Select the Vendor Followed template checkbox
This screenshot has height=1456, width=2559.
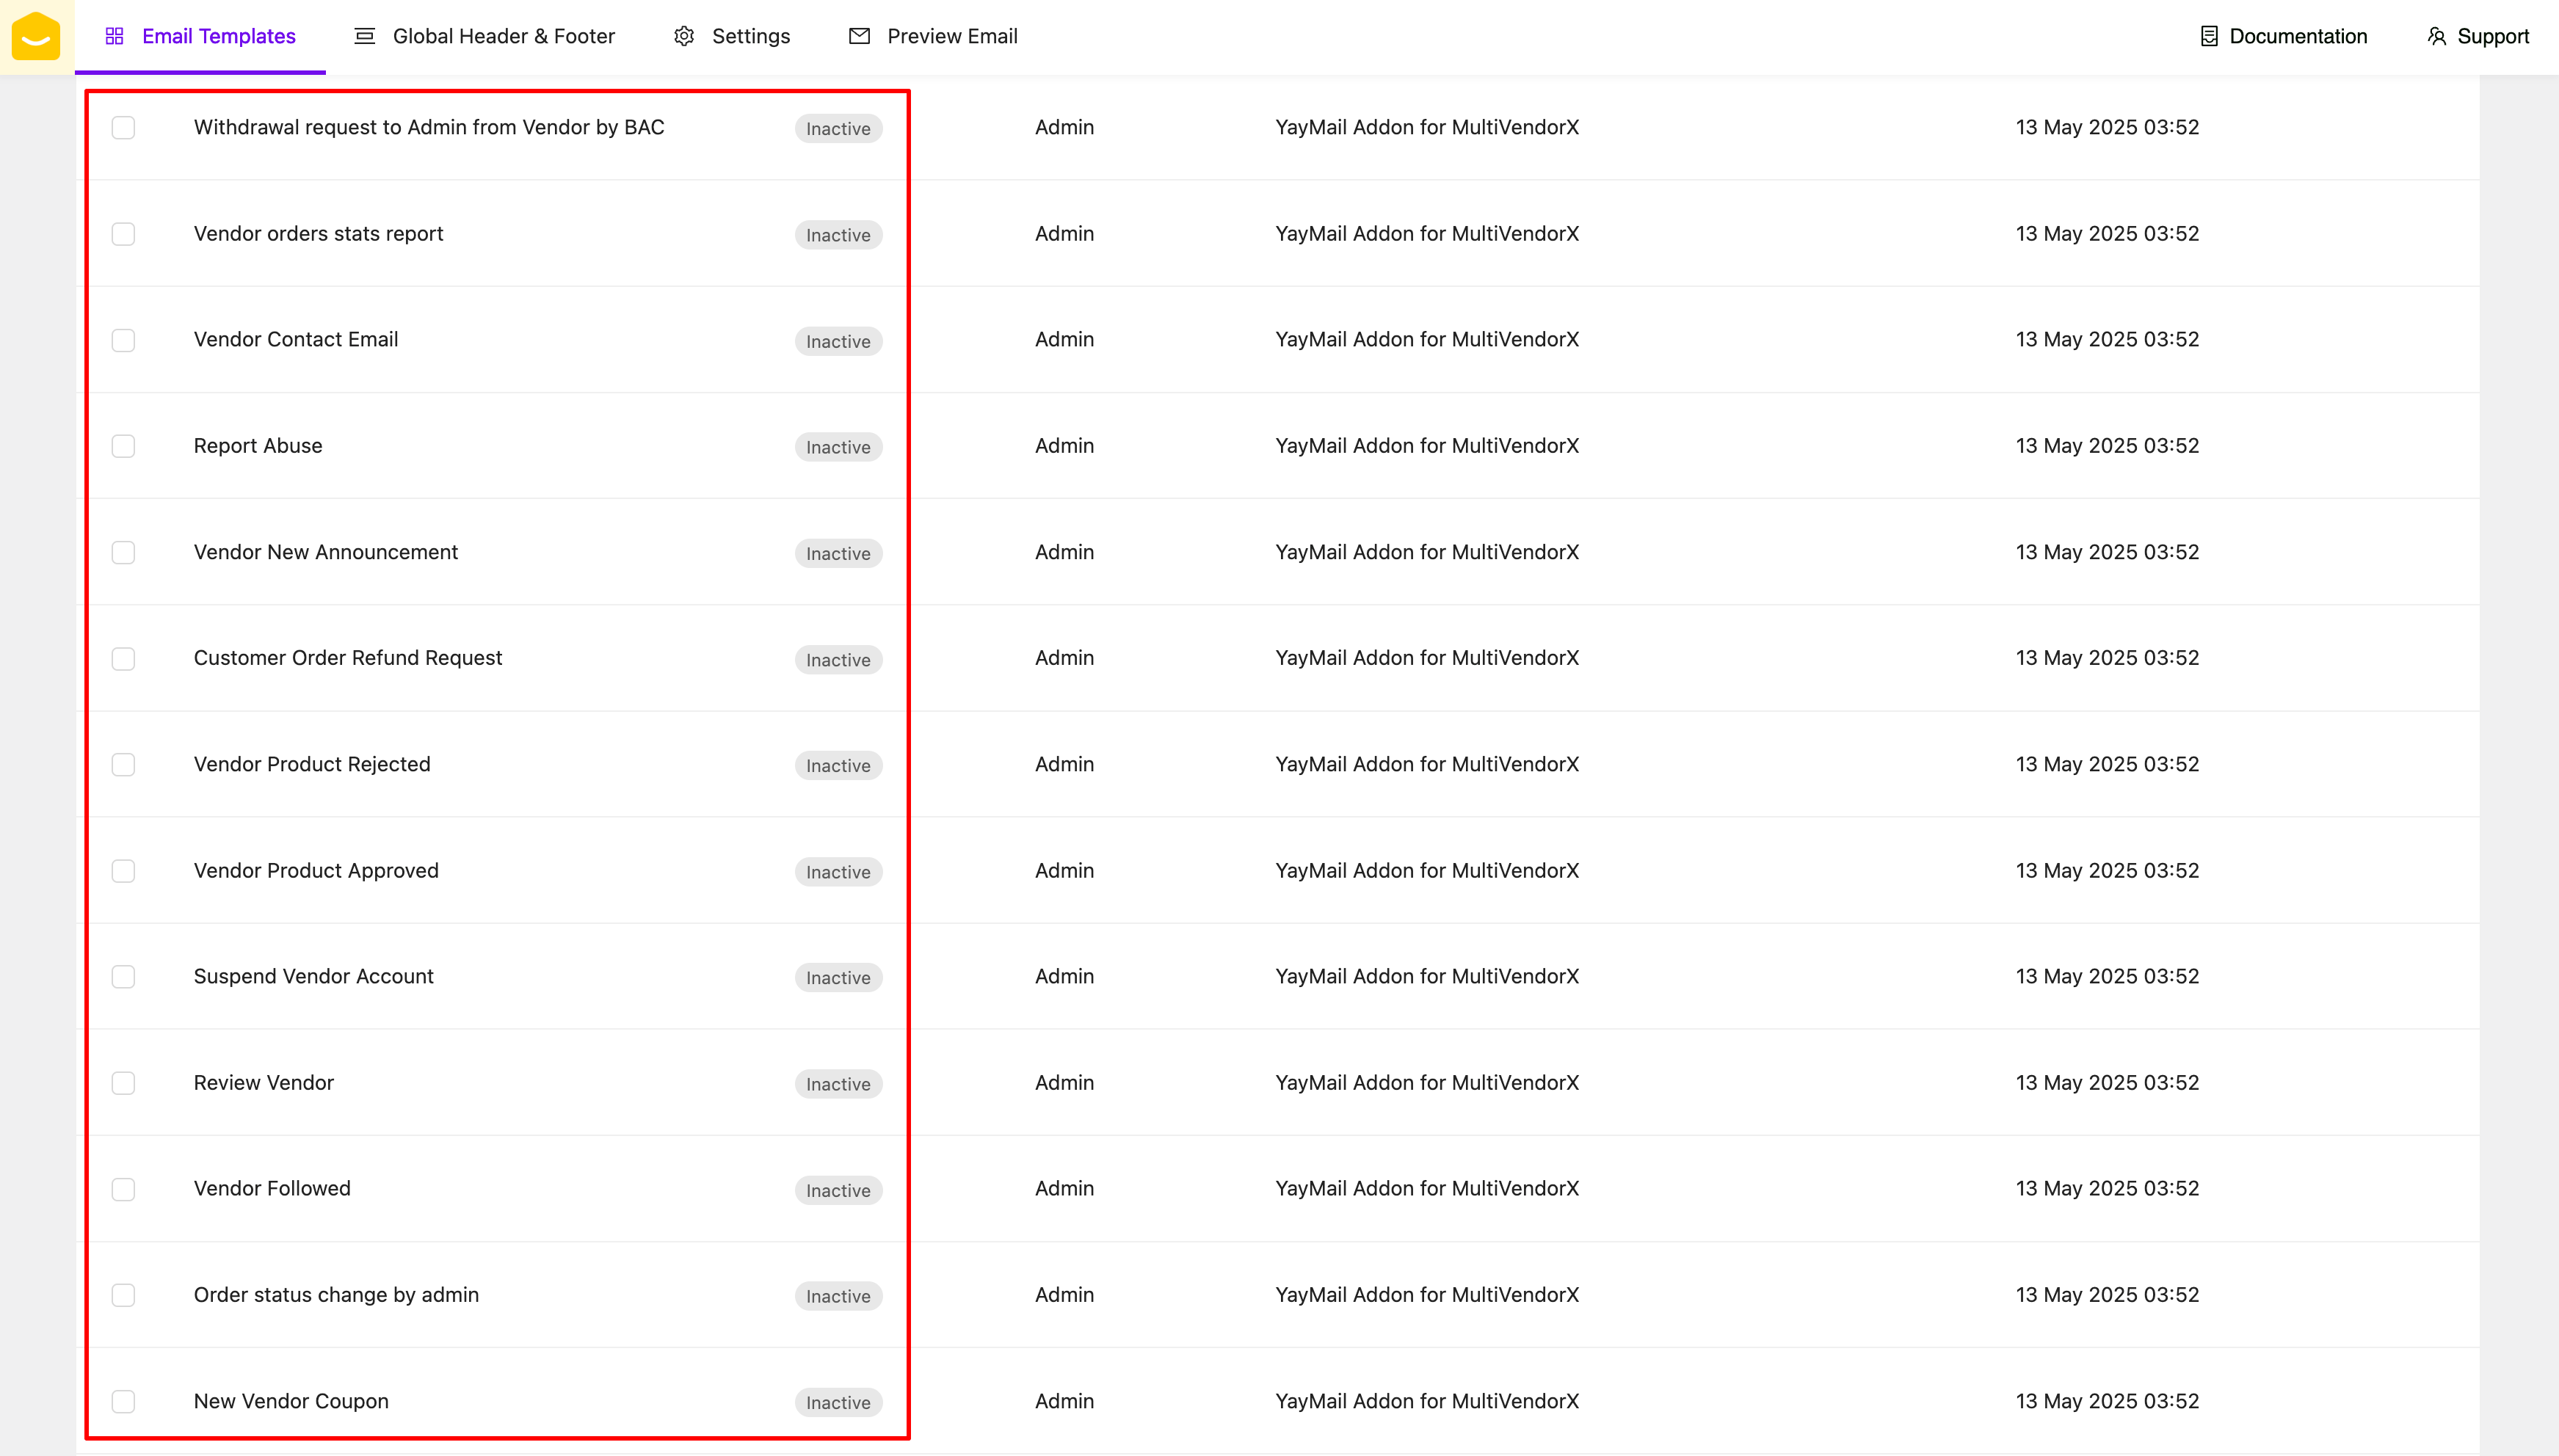pos(123,1189)
